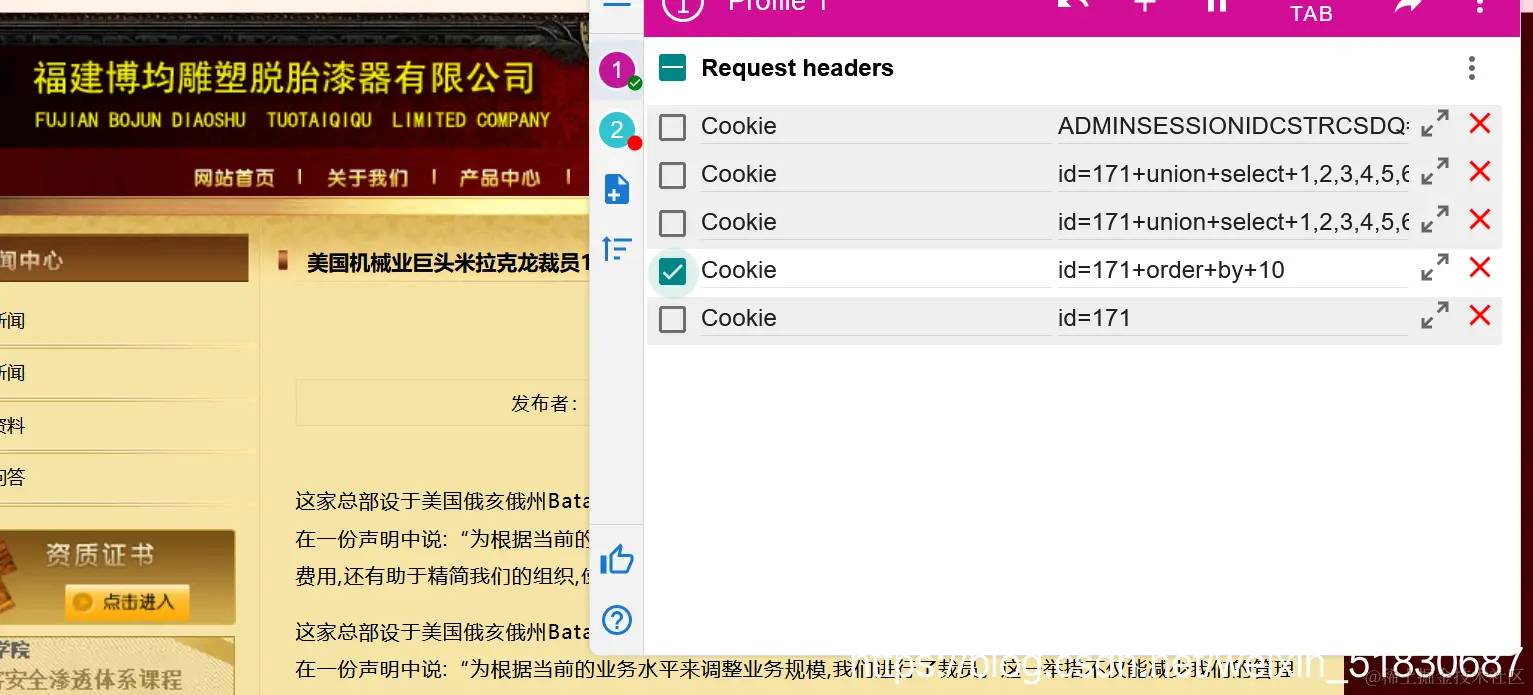Enable the id=171 cookie checkbox
The height and width of the screenshot is (695, 1533).
click(x=673, y=319)
